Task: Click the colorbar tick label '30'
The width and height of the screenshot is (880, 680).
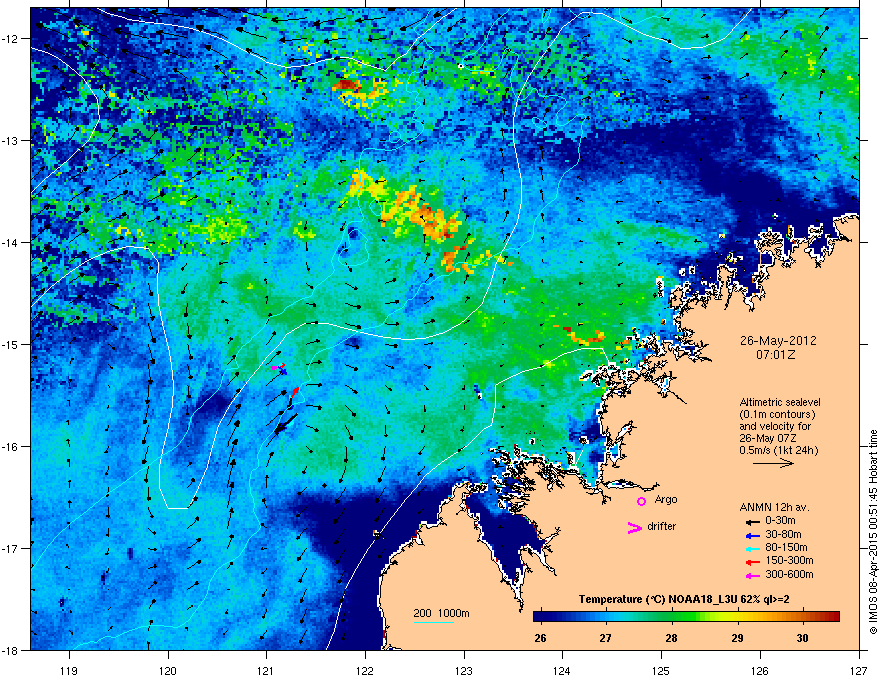Action: coord(803,638)
